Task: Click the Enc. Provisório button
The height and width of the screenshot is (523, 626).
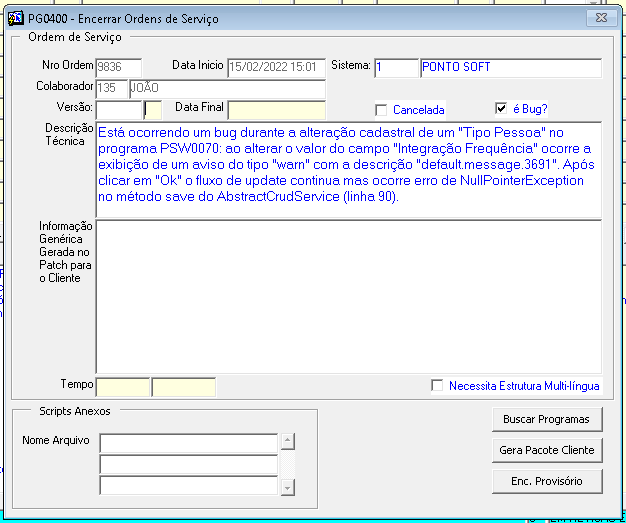Action: tap(547, 481)
